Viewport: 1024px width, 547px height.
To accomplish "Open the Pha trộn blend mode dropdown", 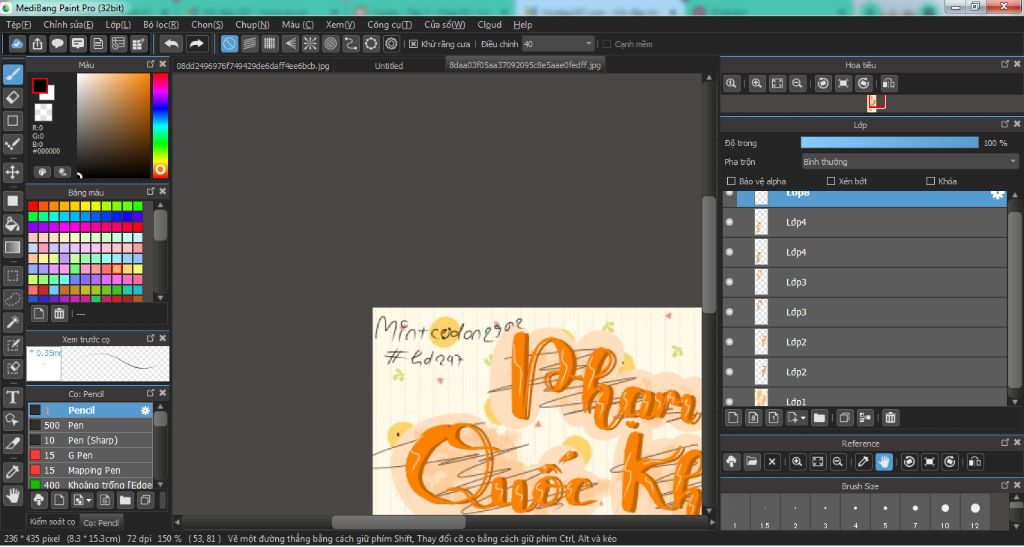I will [x=910, y=162].
